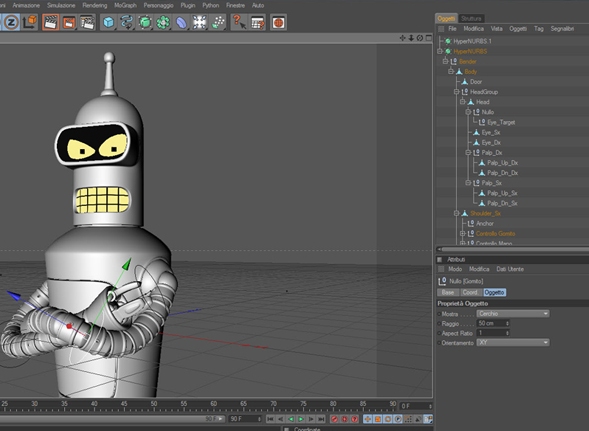The height and width of the screenshot is (431, 589).
Task: Open the Python menu
Action: 210,5
